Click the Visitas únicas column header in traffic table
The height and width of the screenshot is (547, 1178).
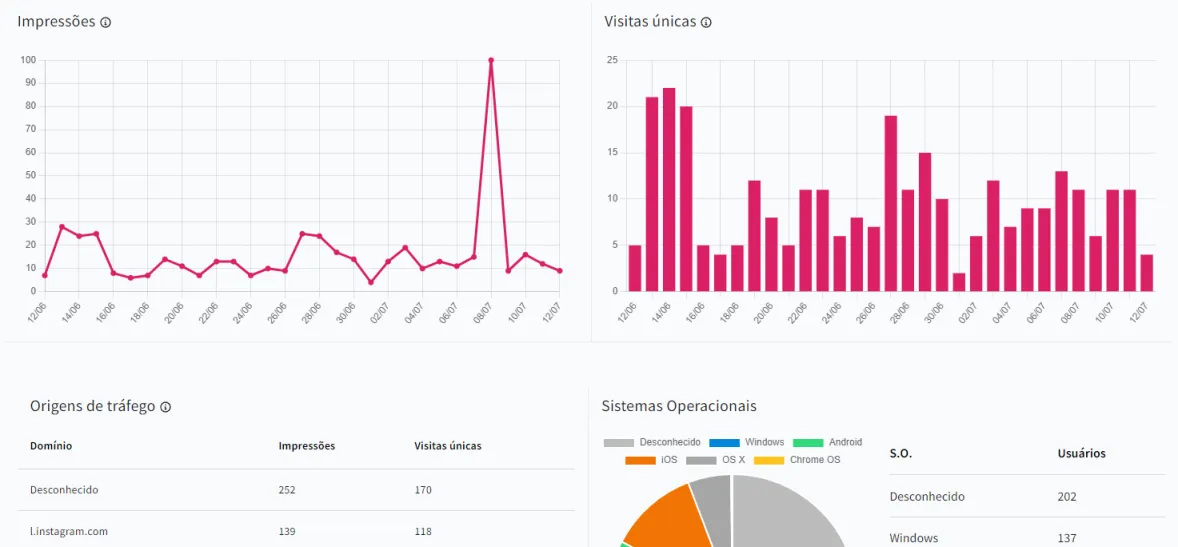(448, 446)
